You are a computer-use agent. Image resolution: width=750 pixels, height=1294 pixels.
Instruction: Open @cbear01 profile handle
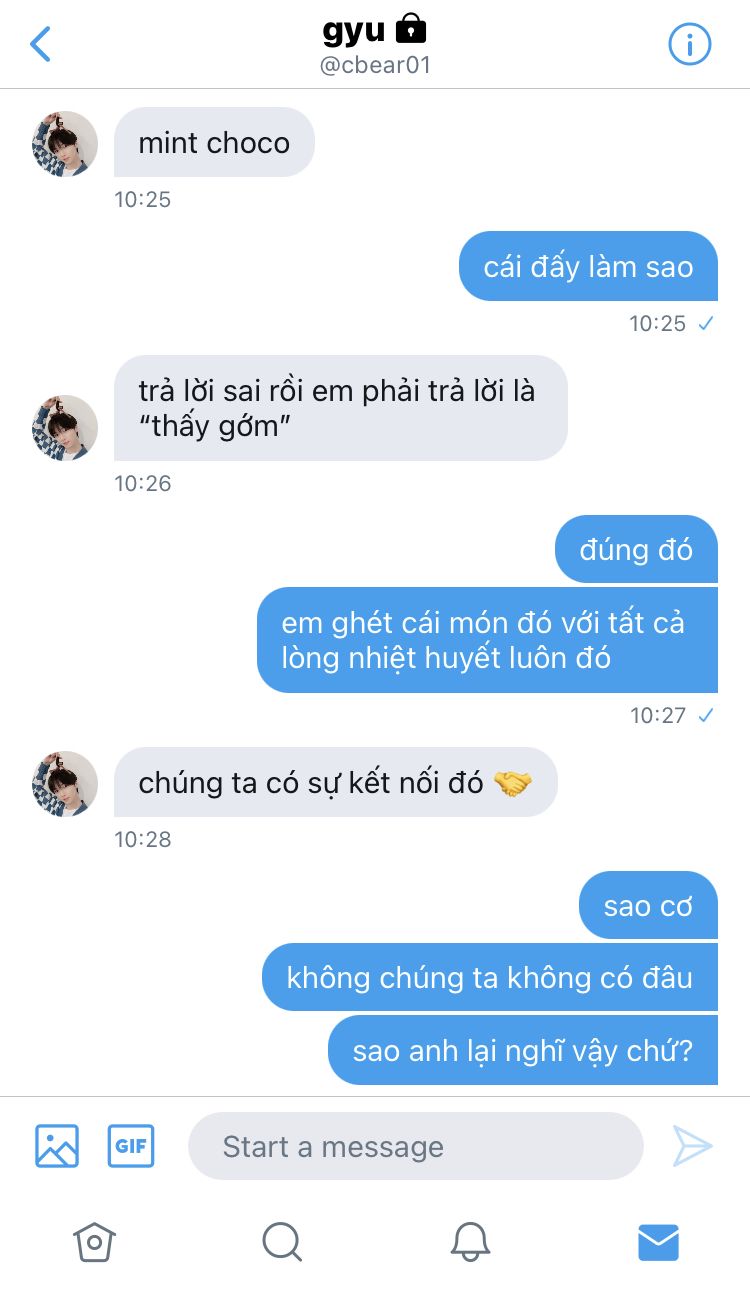(375, 66)
